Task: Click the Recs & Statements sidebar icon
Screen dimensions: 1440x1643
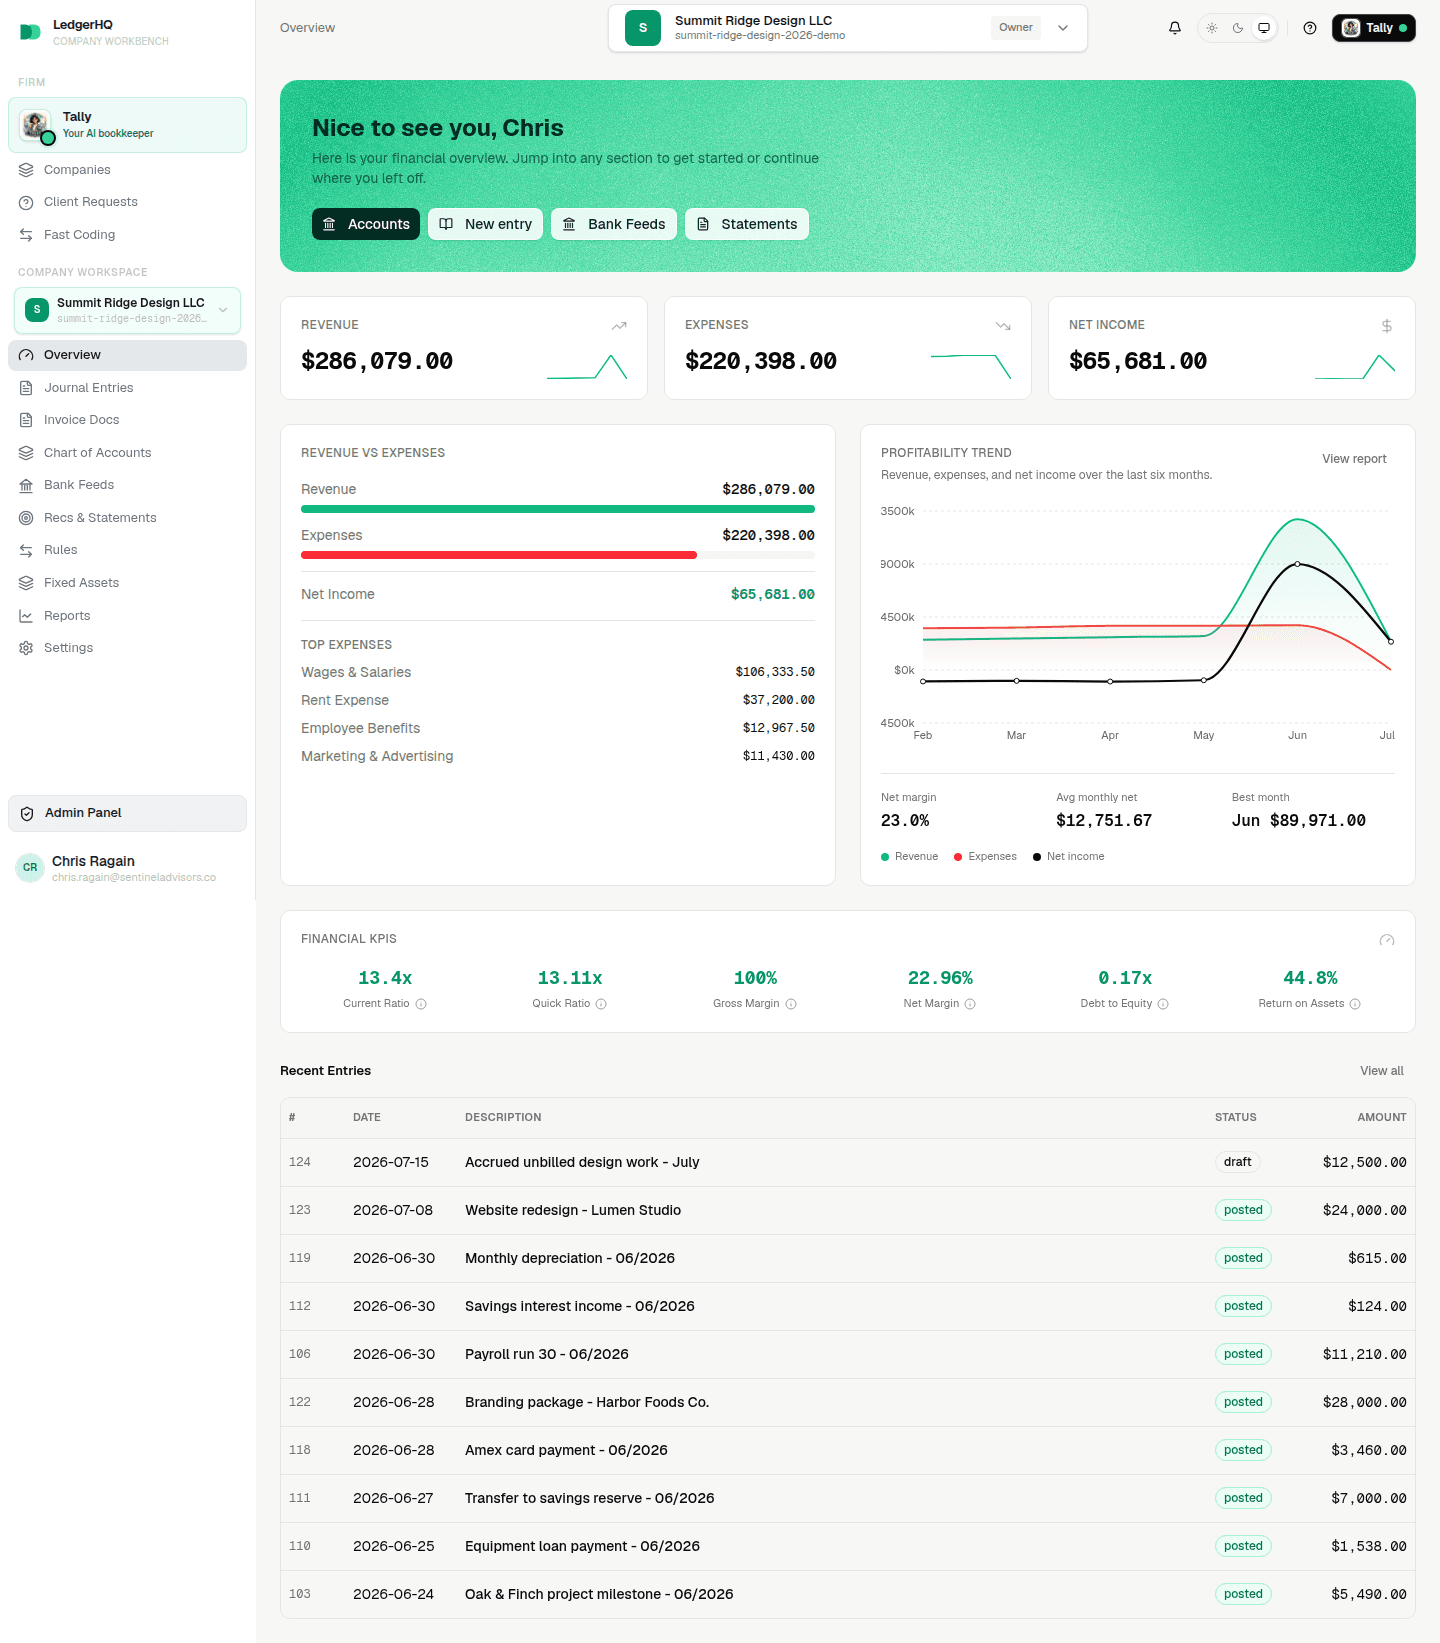Action: (26, 518)
